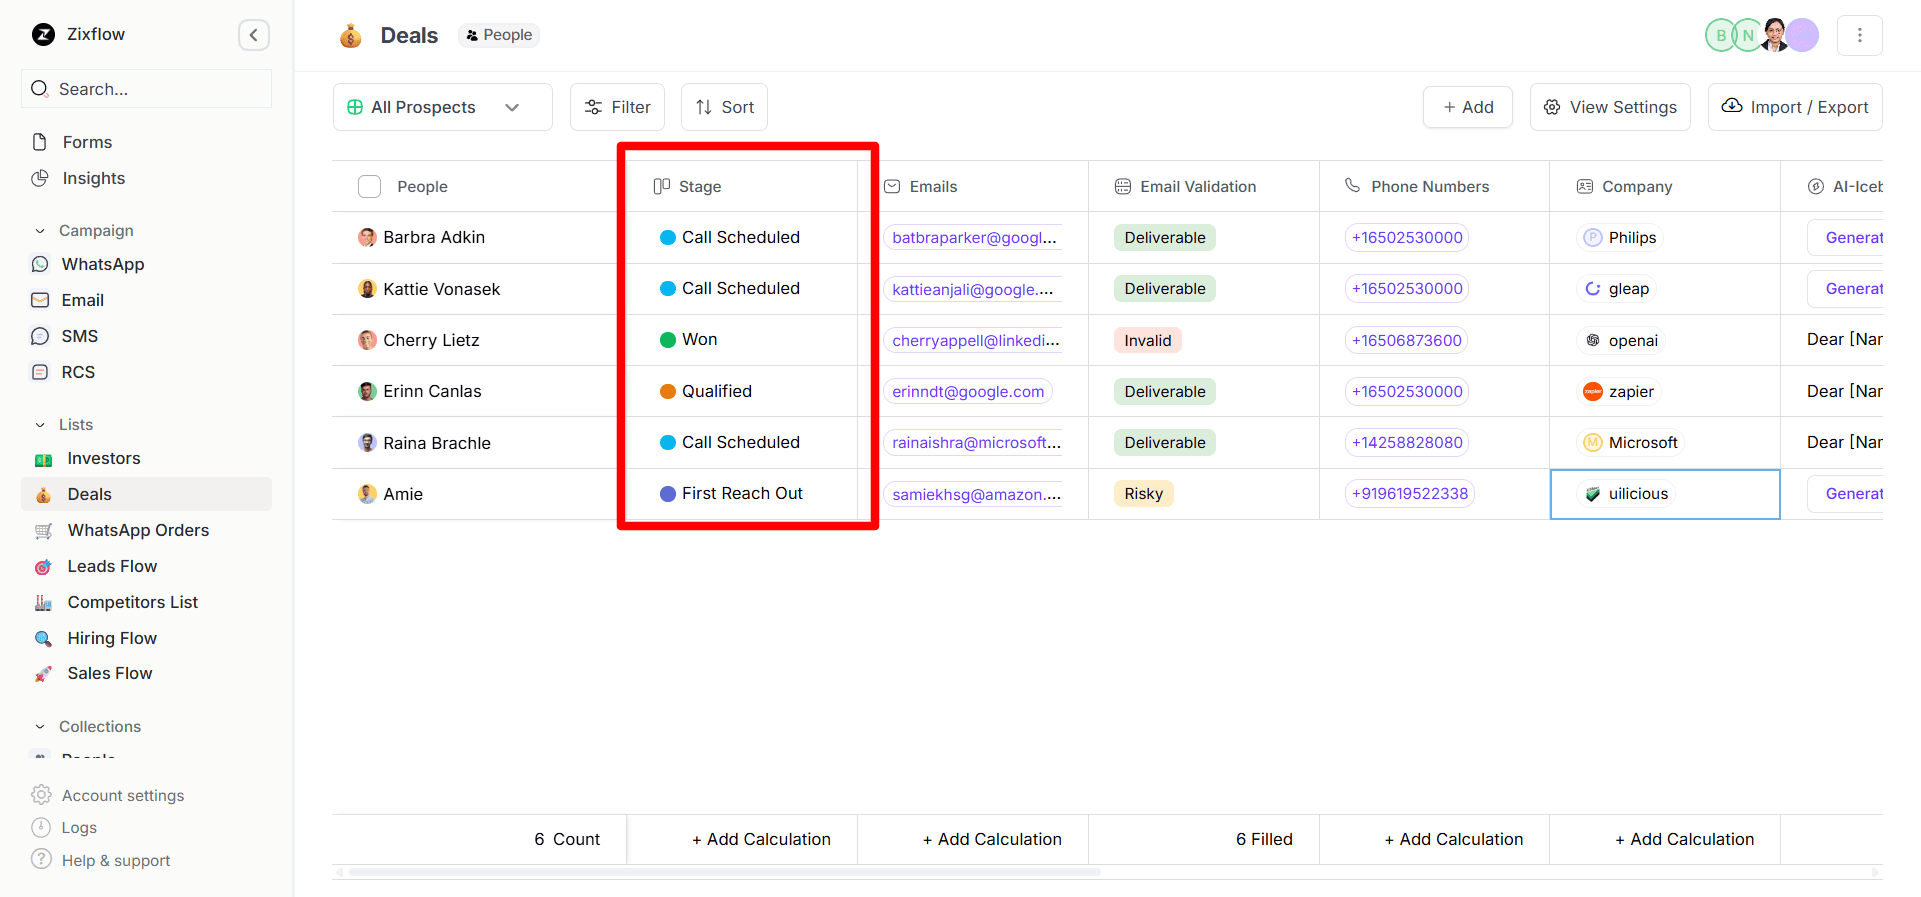1921x897 pixels.
Task: Open Investors list money icon
Action: click(44, 459)
